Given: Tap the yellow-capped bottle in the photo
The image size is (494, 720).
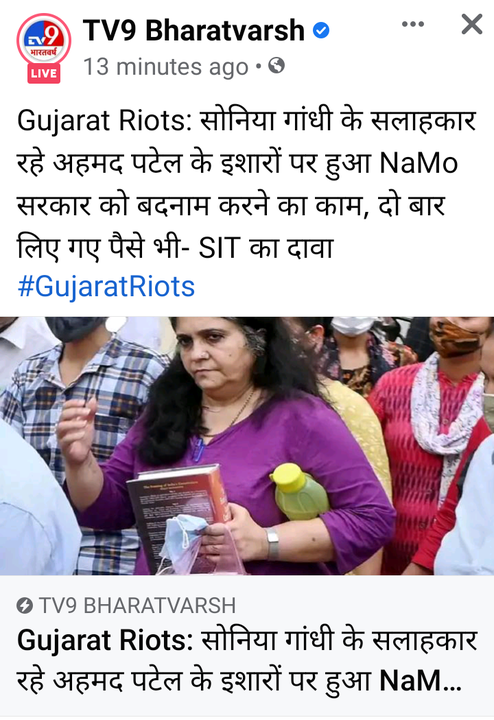Looking at the screenshot, I should pyautogui.click(x=299, y=491).
